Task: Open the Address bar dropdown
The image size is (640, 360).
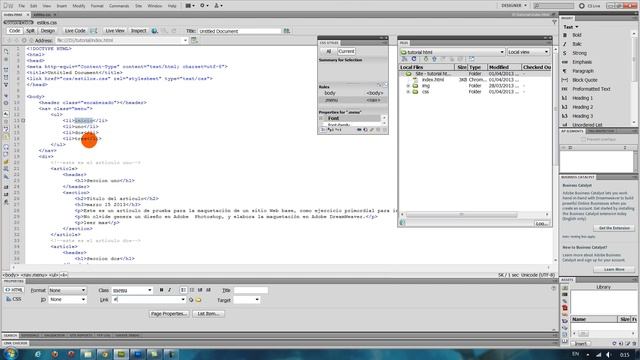Action: 185,40
